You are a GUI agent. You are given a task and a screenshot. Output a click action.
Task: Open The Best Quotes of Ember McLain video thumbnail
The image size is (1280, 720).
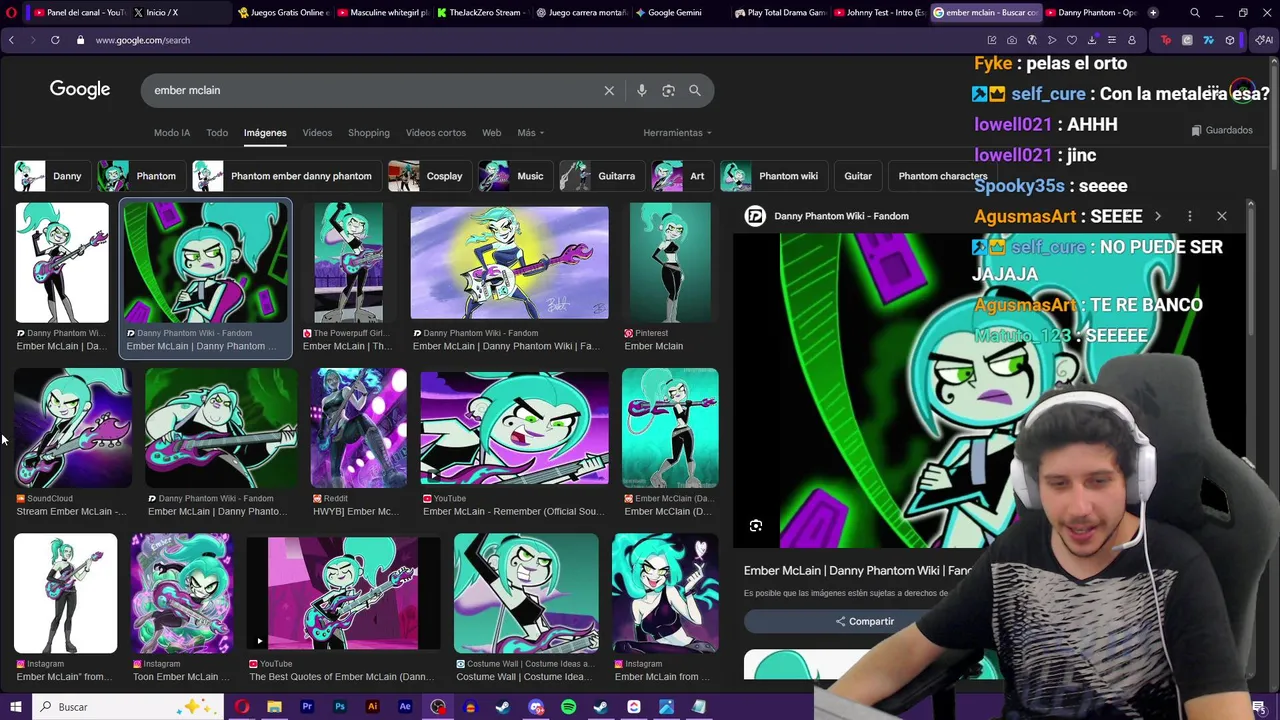point(343,593)
